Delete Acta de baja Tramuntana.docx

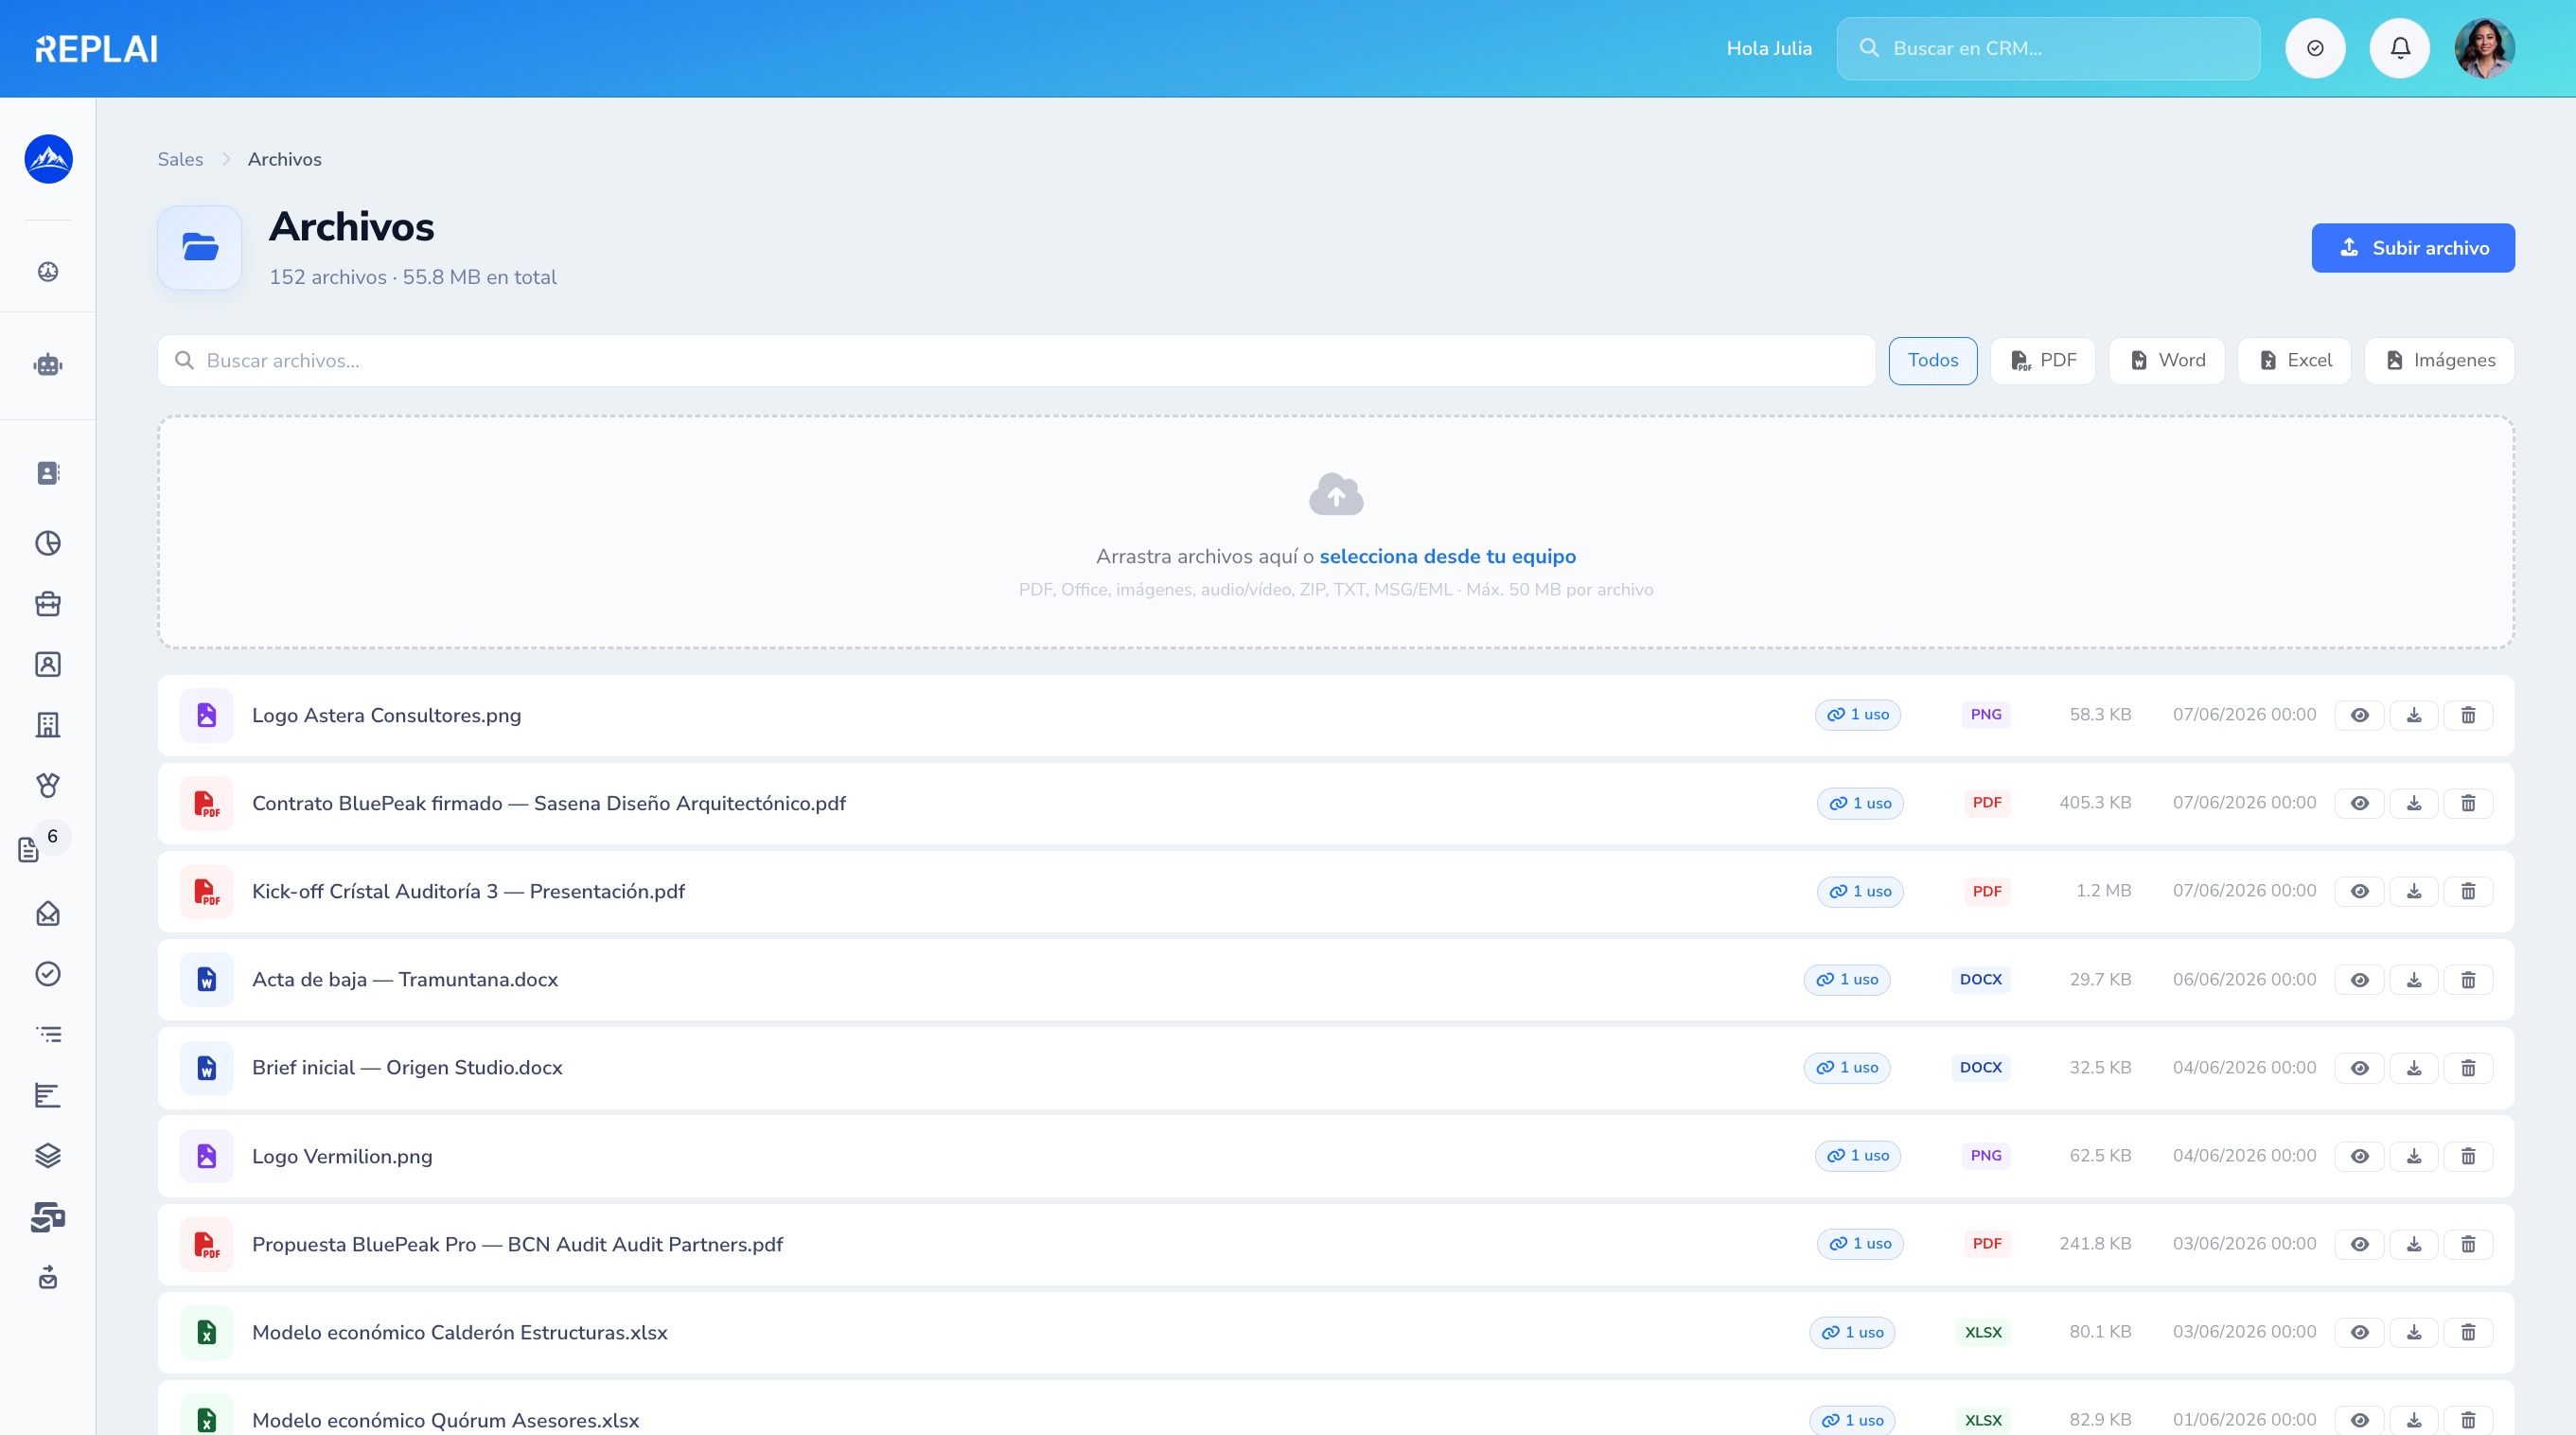[x=2468, y=980]
